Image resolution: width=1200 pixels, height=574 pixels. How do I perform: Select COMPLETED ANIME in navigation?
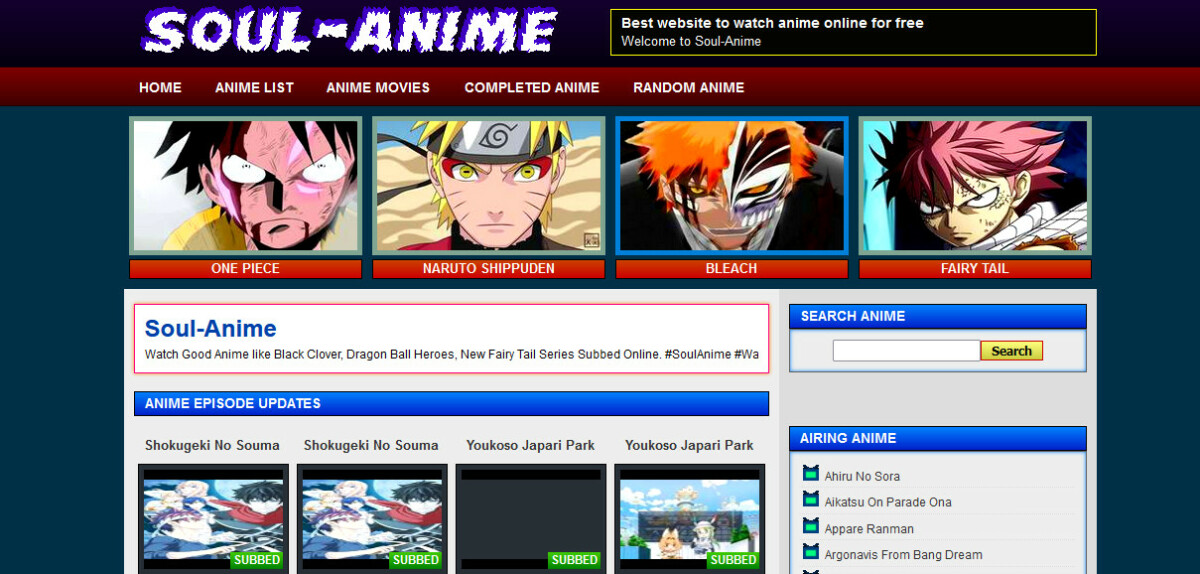pyautogui.click(x=532, y=88)
